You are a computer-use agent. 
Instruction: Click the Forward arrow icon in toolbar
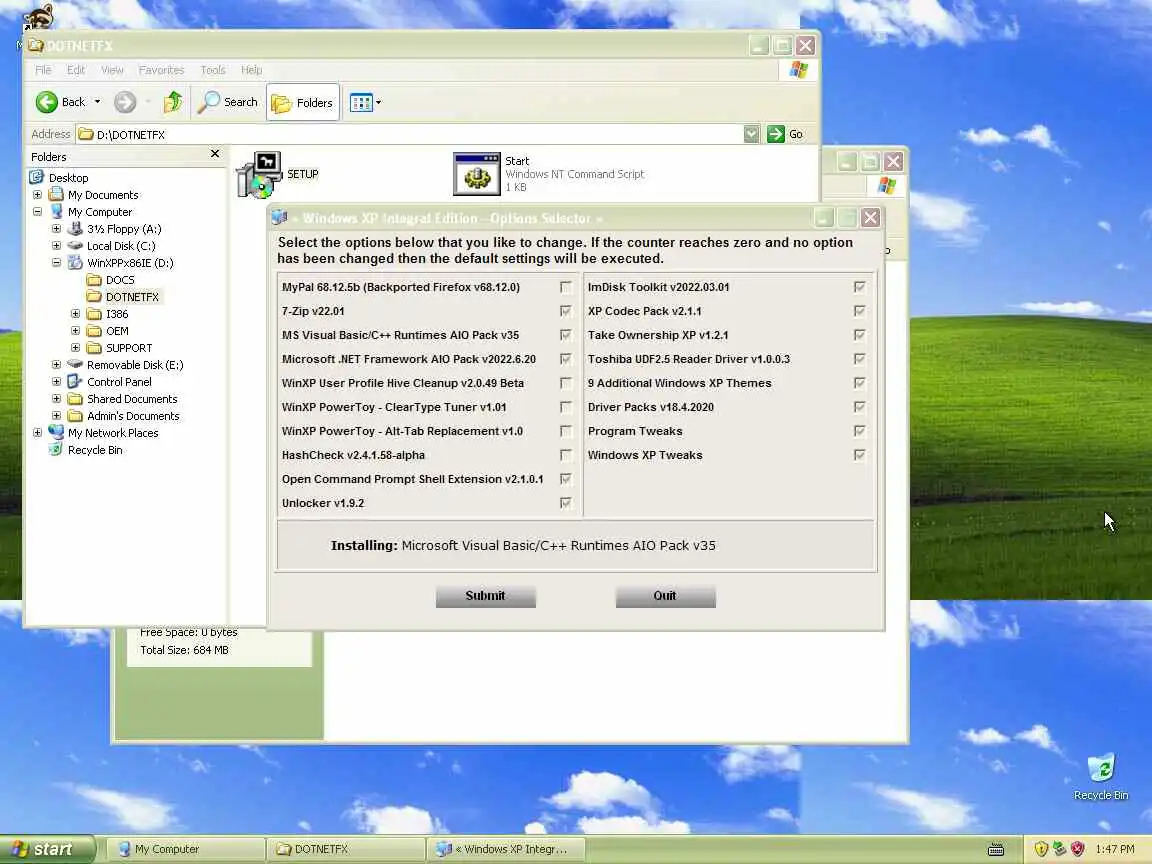[125, 102]
